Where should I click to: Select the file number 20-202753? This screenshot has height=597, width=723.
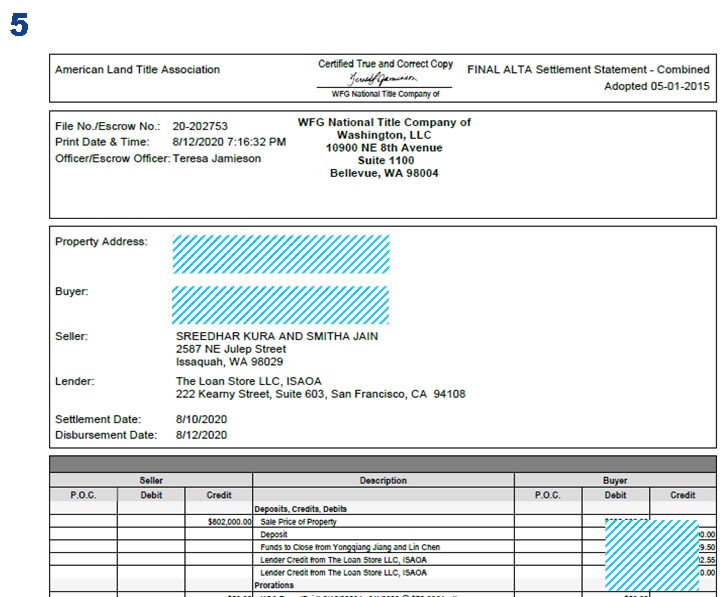[x=200, y=127]
